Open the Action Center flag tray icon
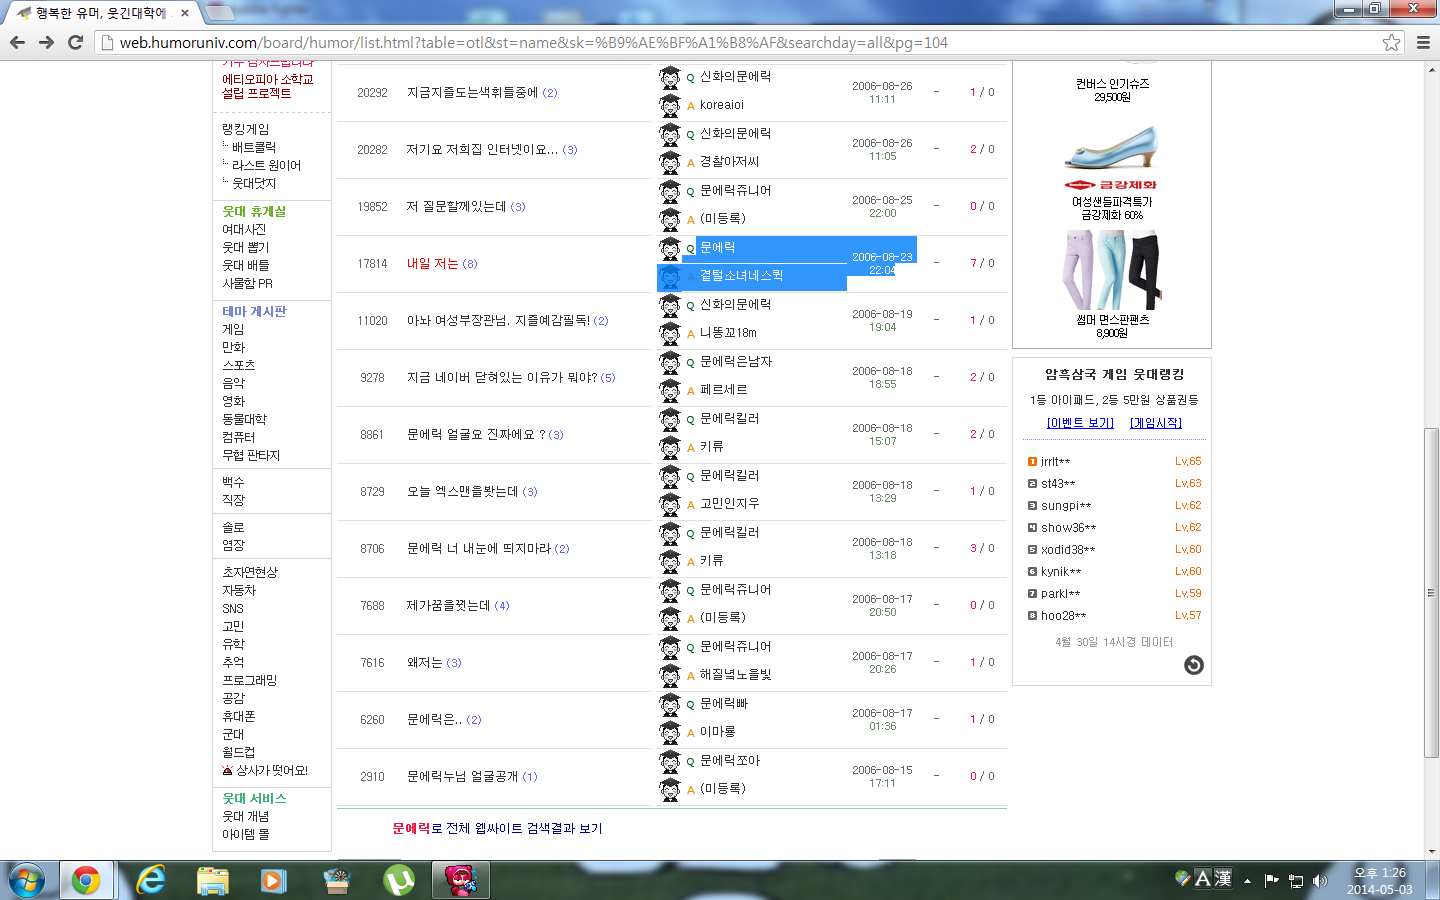Screen dimensions: 1440x900 pos(1271,881)
